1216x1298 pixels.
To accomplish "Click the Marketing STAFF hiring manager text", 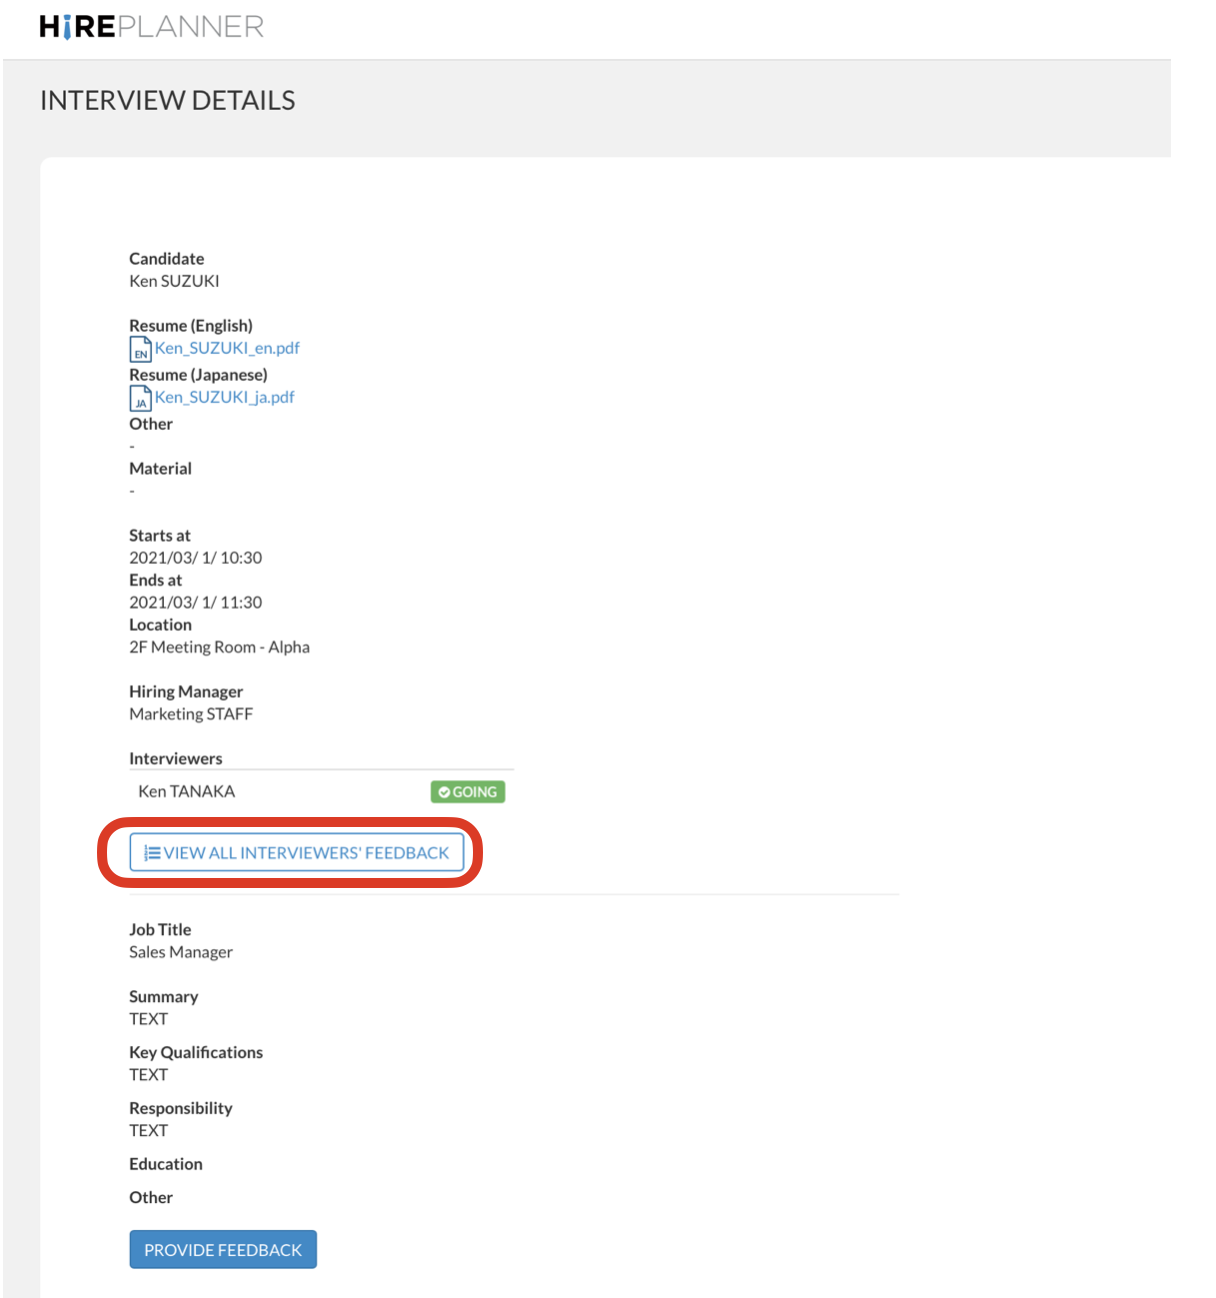I will [191, 714].
